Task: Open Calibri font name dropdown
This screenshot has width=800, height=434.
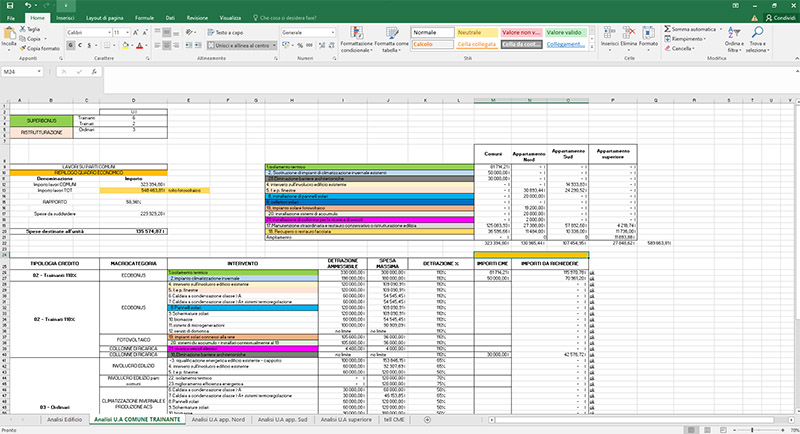Action: pyautogui.click(x=109, y=32)
